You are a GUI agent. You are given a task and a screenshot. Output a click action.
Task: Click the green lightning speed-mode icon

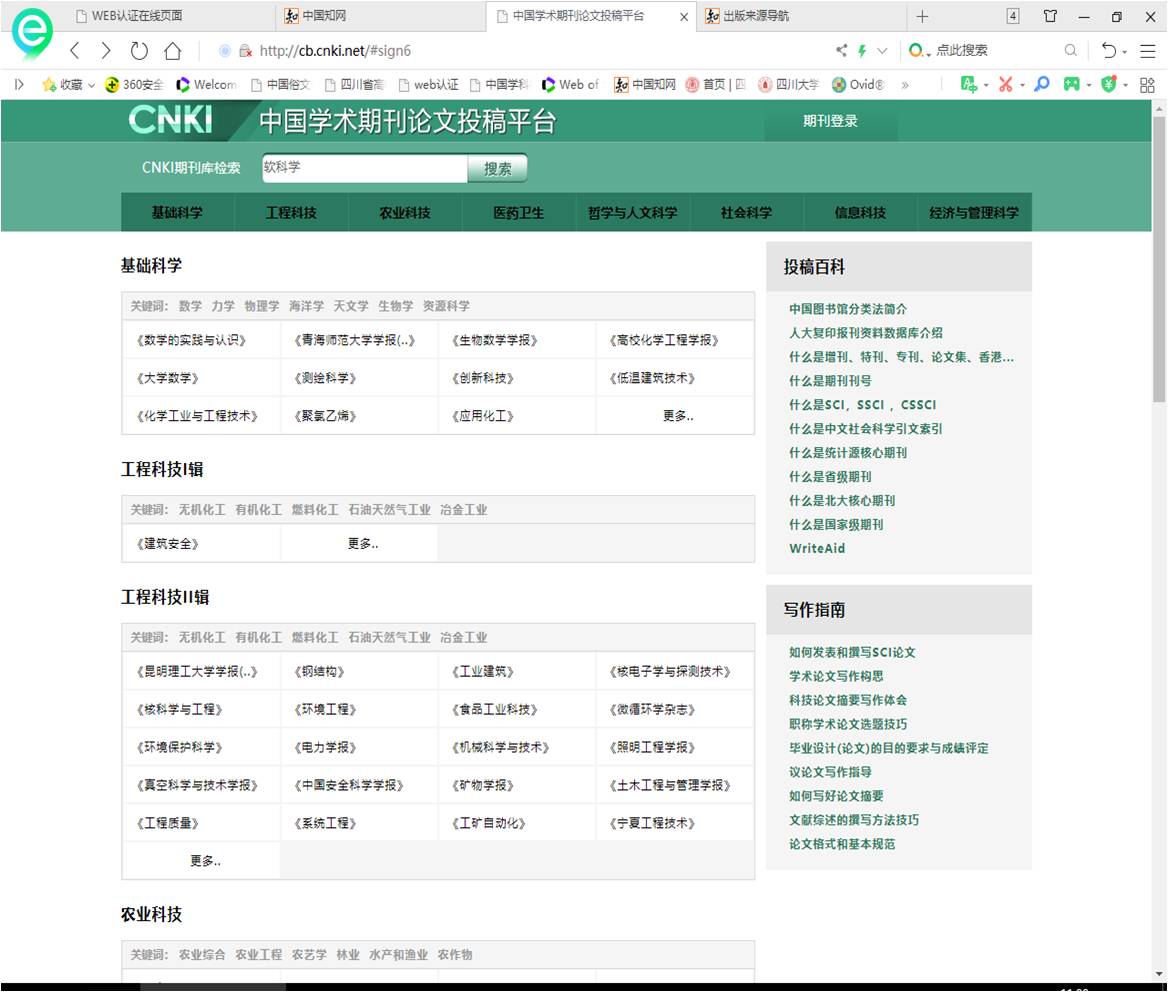[x=862, y=50]
